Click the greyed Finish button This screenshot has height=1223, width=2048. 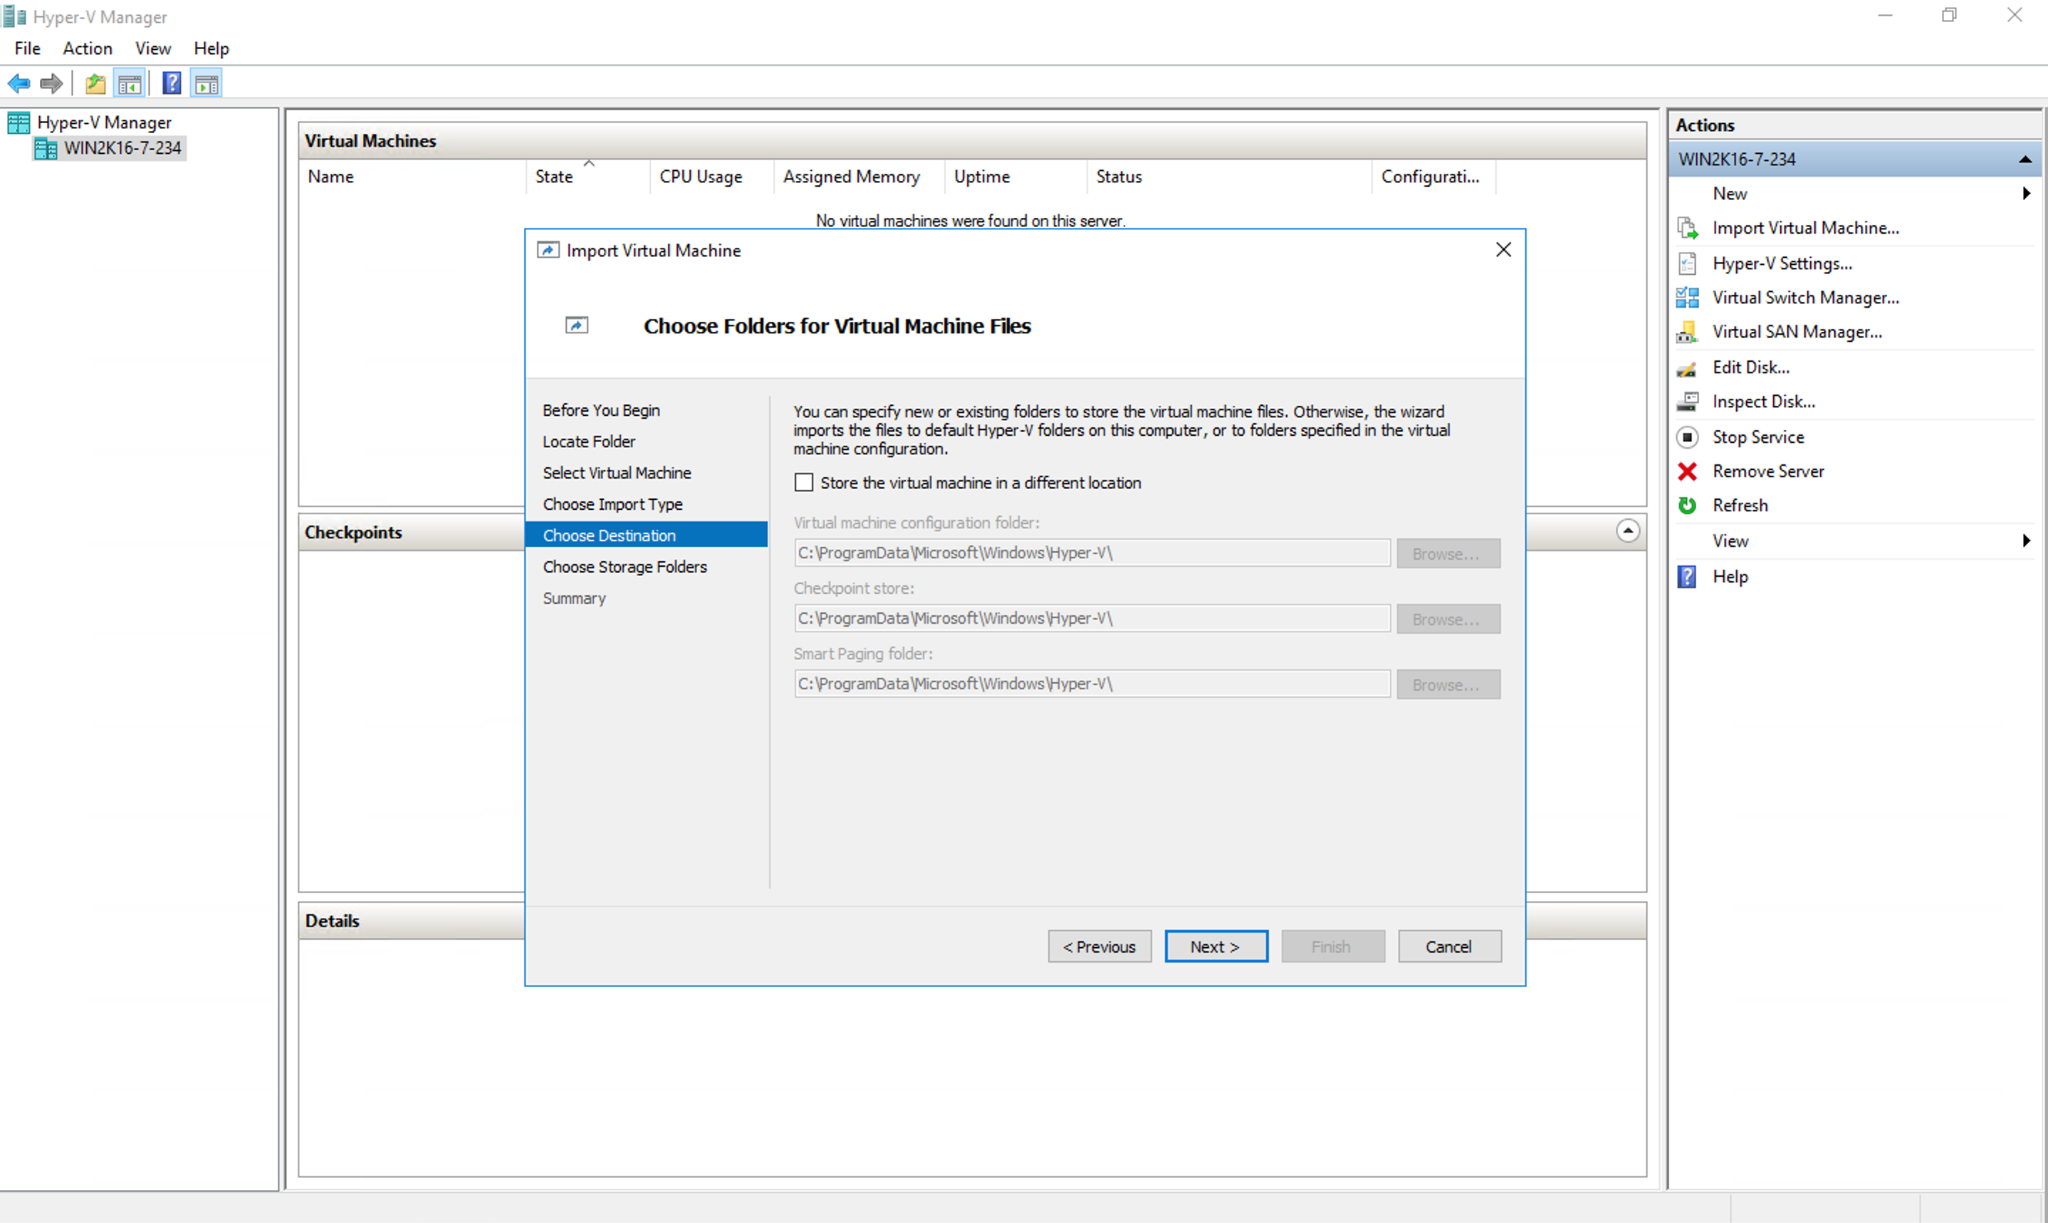click(1333, 946)
